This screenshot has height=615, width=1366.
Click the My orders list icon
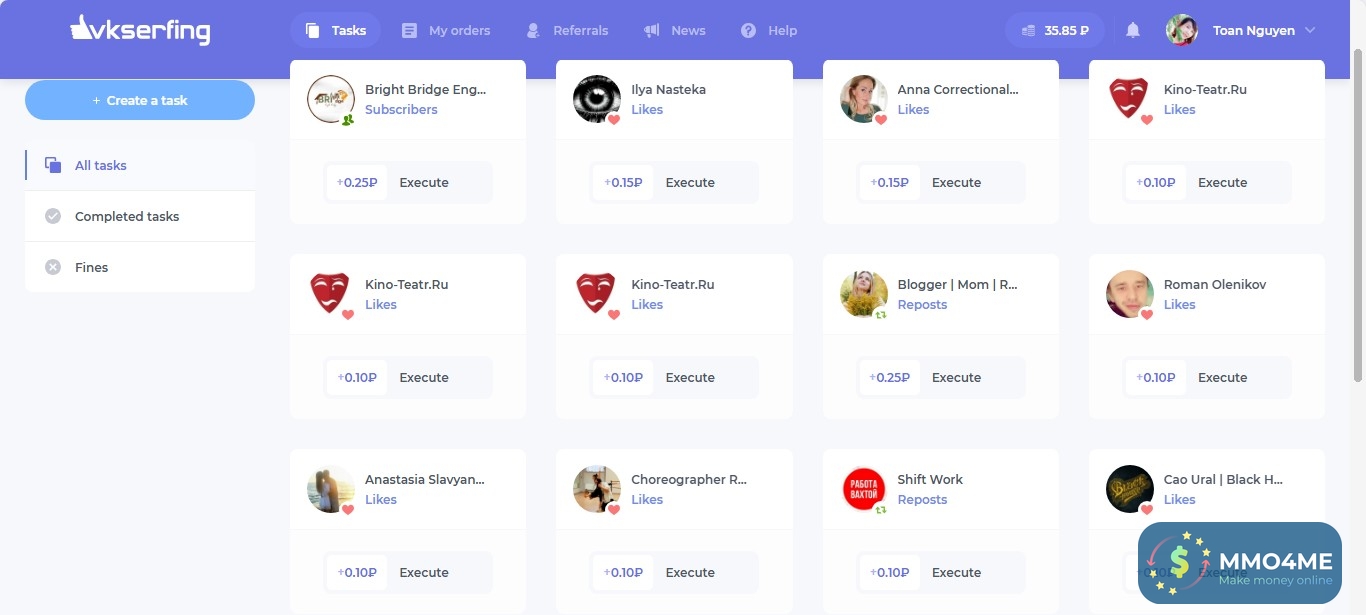(409, 30)
